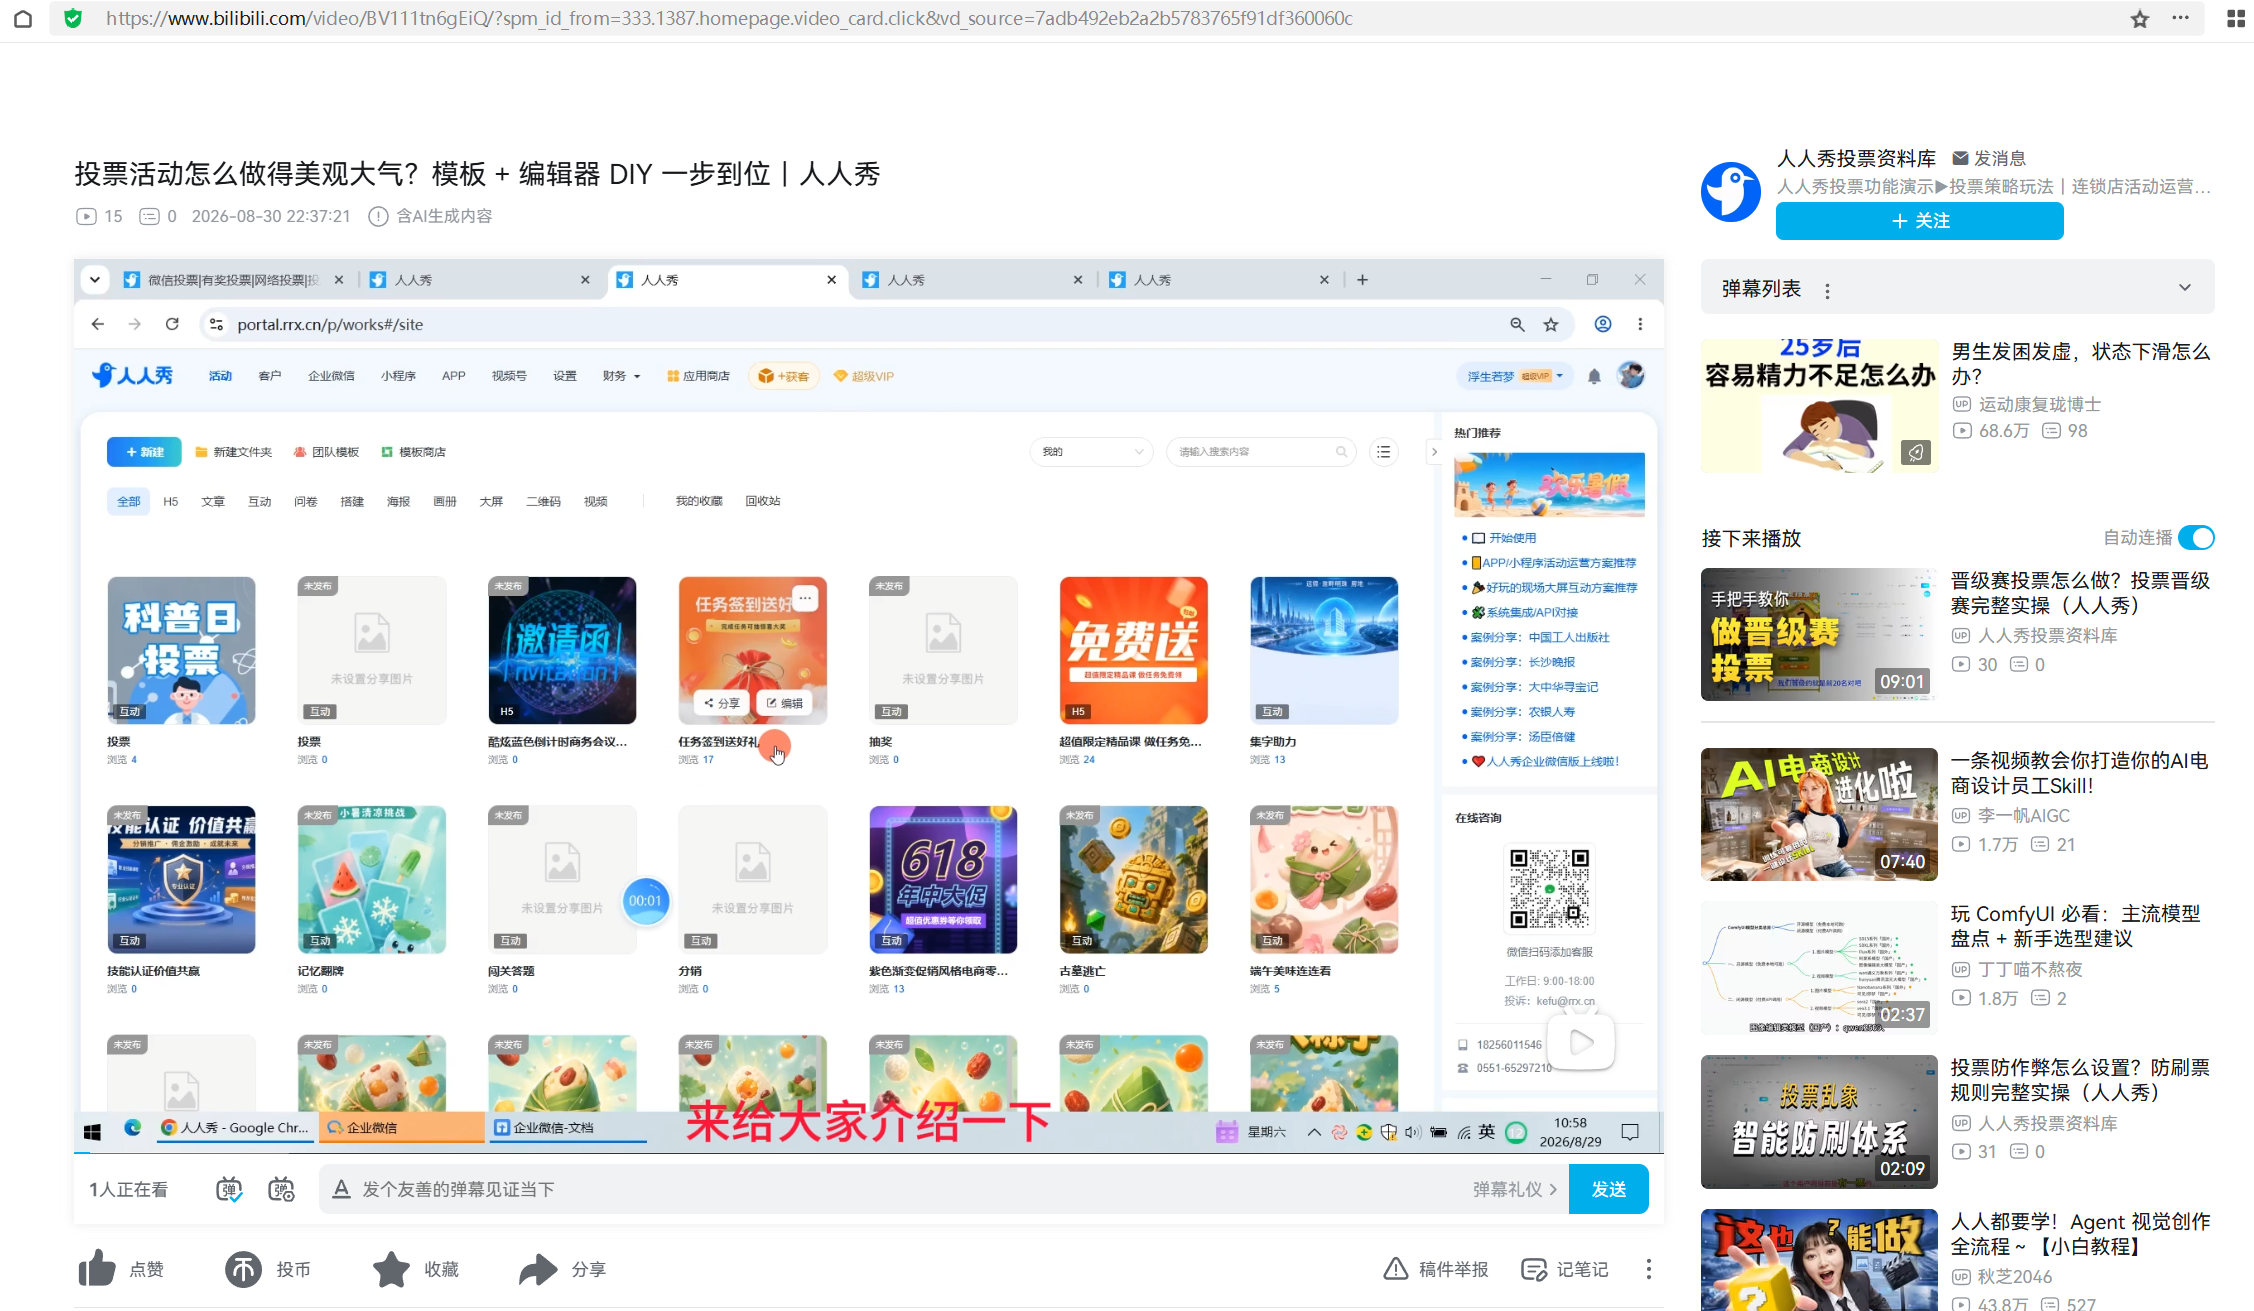
Task: Click 弹幕礼仪 arrow link
Action: pyautogui.click(x=1514, y=1189)
